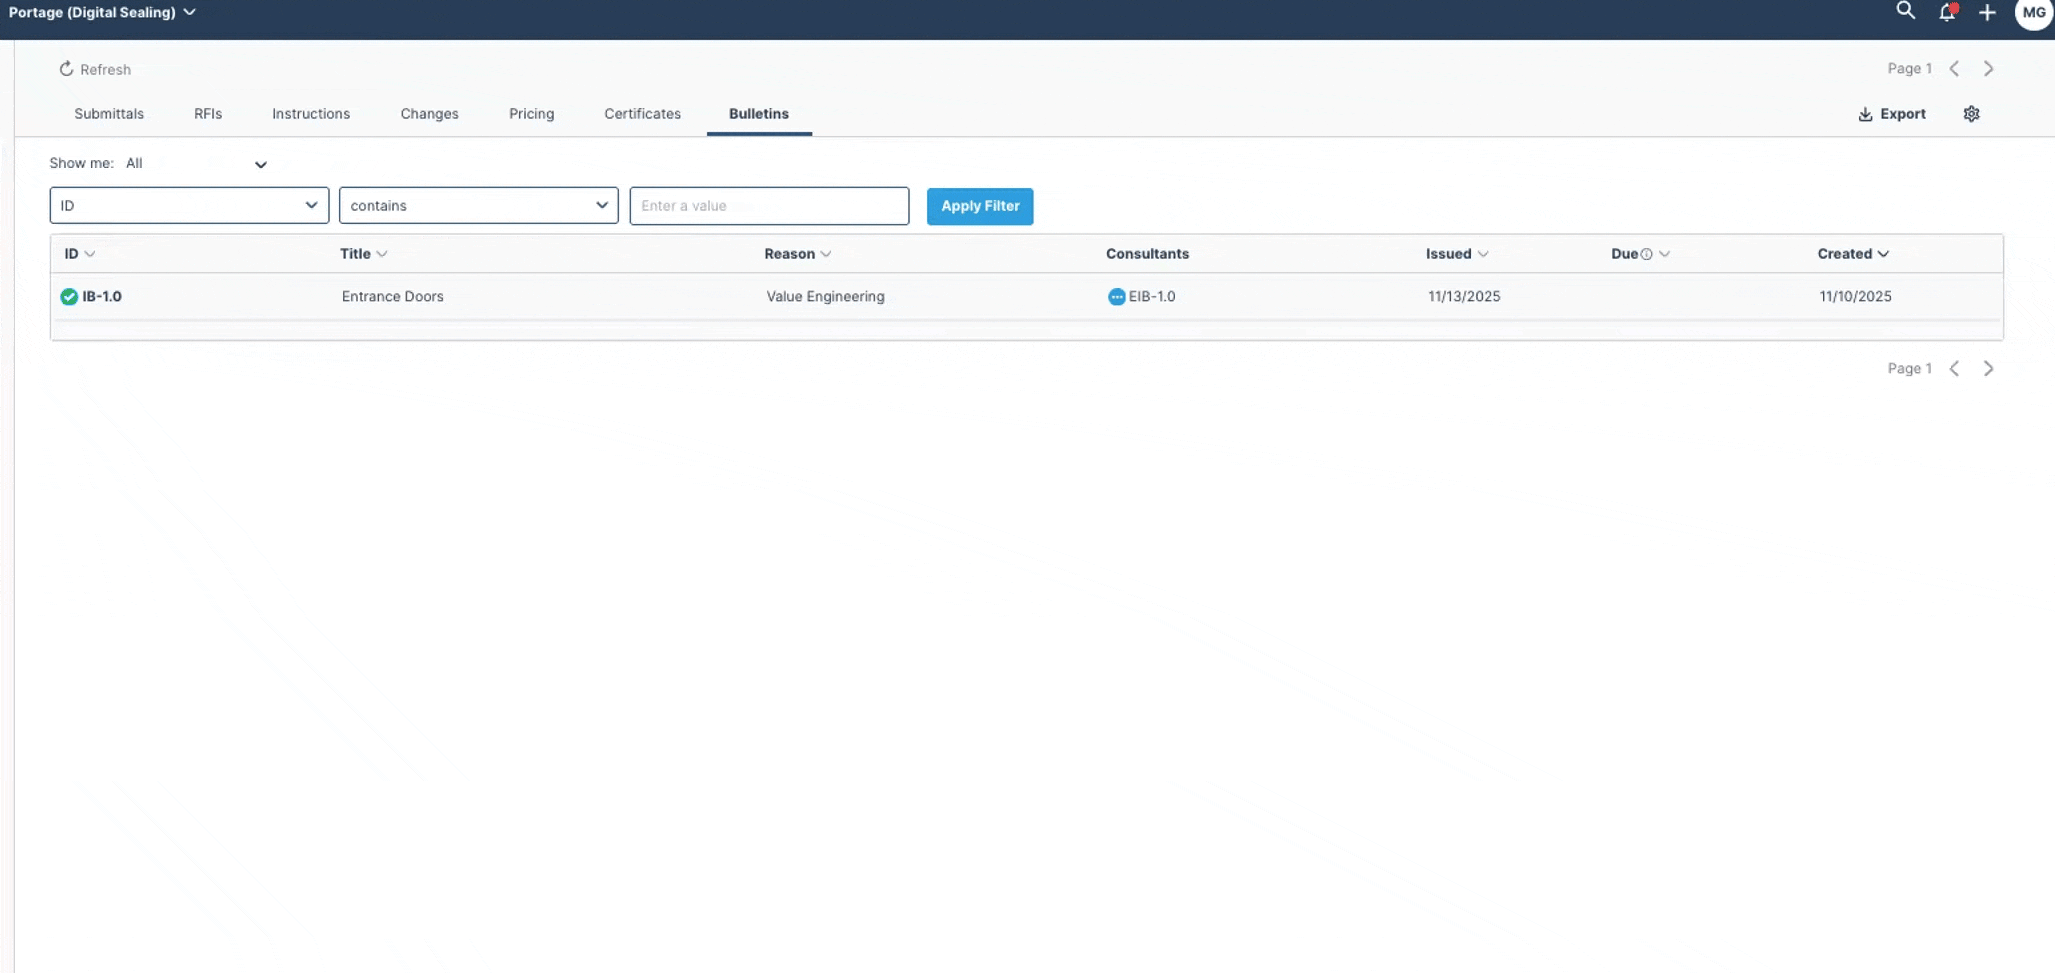Click the bottom Page 1 label

point(1909,369)
